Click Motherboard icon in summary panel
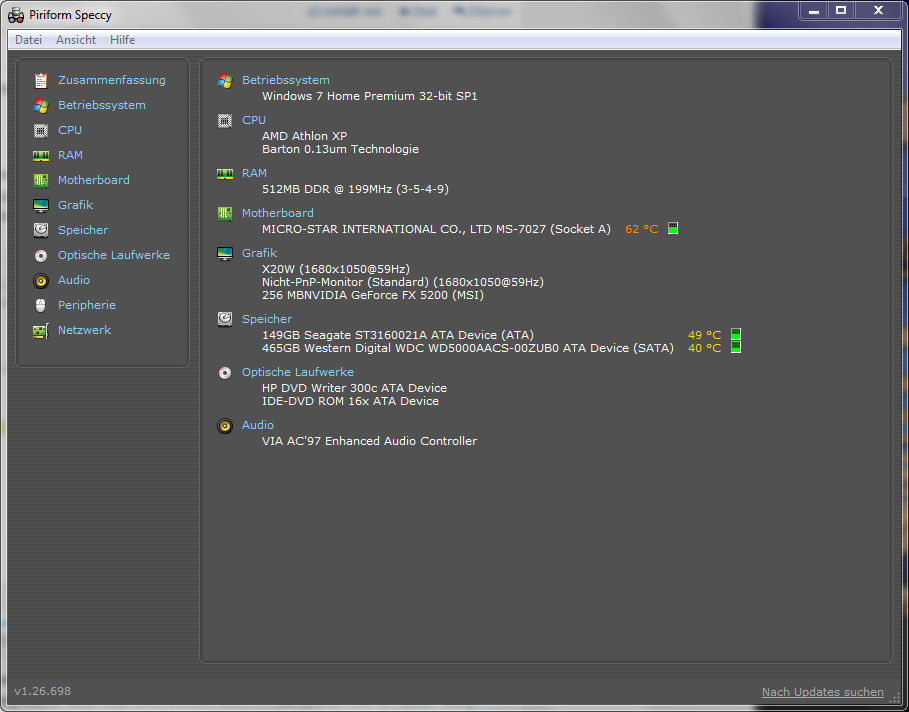The width and height of the screenshot is (909, 712). pos(225,213)
